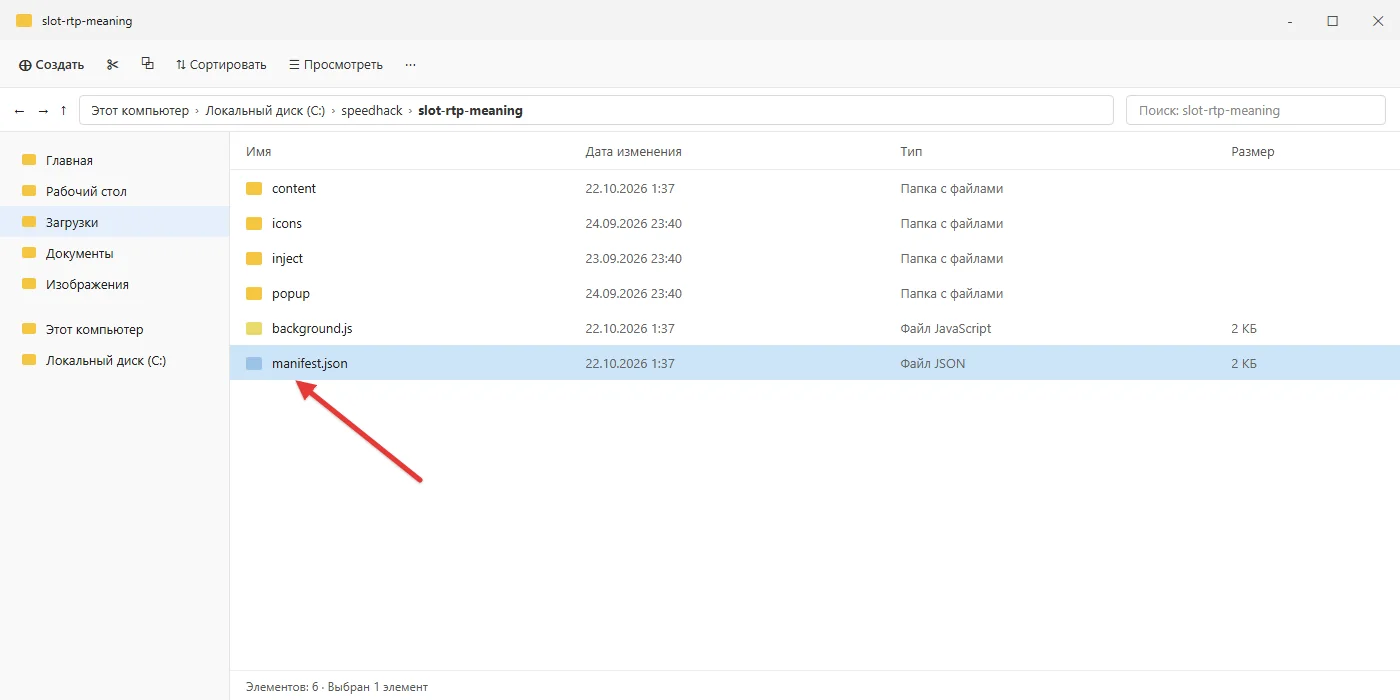This screenshot has width=1400, height=700.
Task: Click the date 23.09.2026 23:40 for inject
Action: click(x=634, y=258)
